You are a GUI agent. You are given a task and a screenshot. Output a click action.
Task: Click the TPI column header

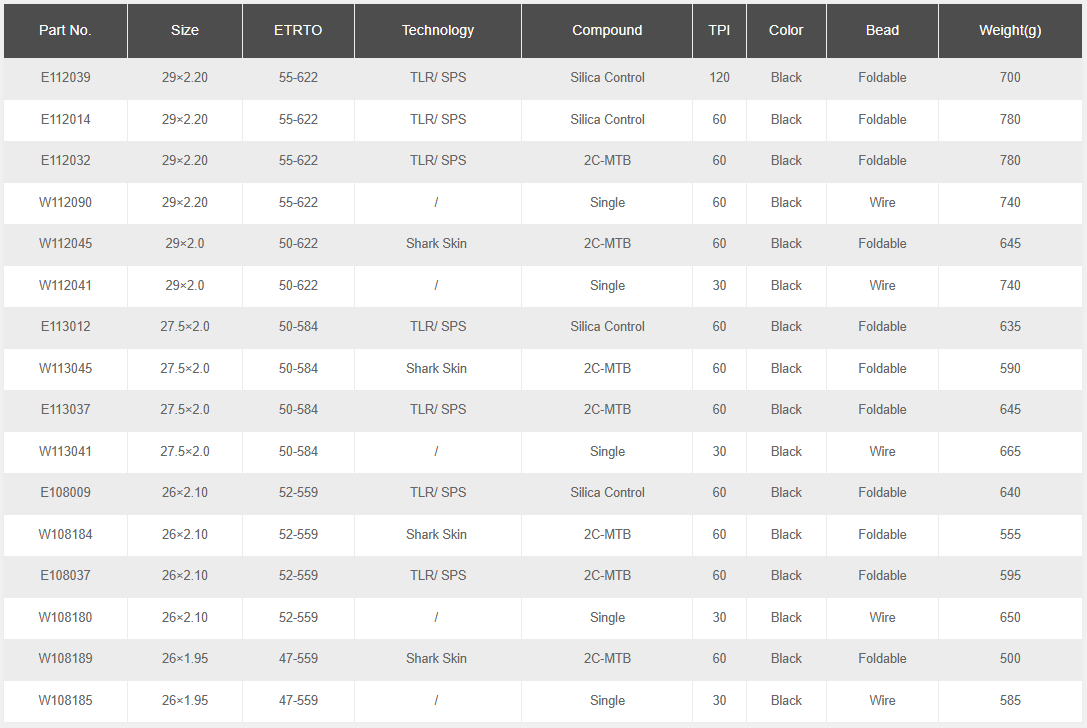point(719,30)
